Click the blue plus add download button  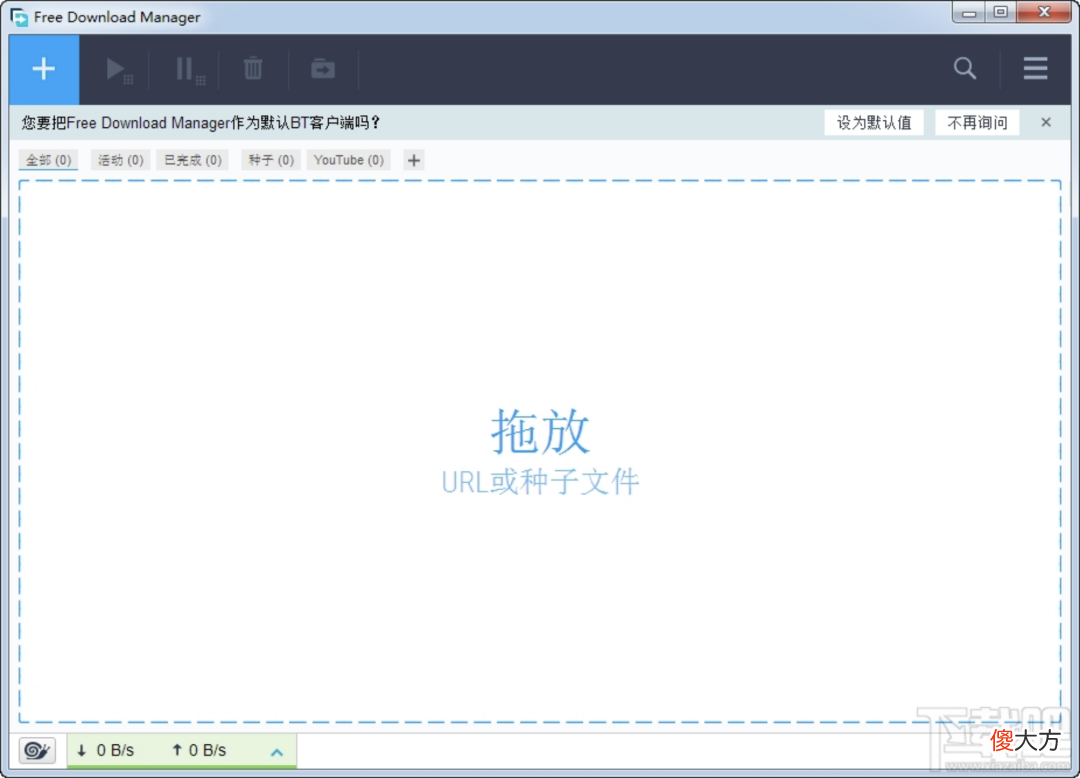click(x=44, y=69)
